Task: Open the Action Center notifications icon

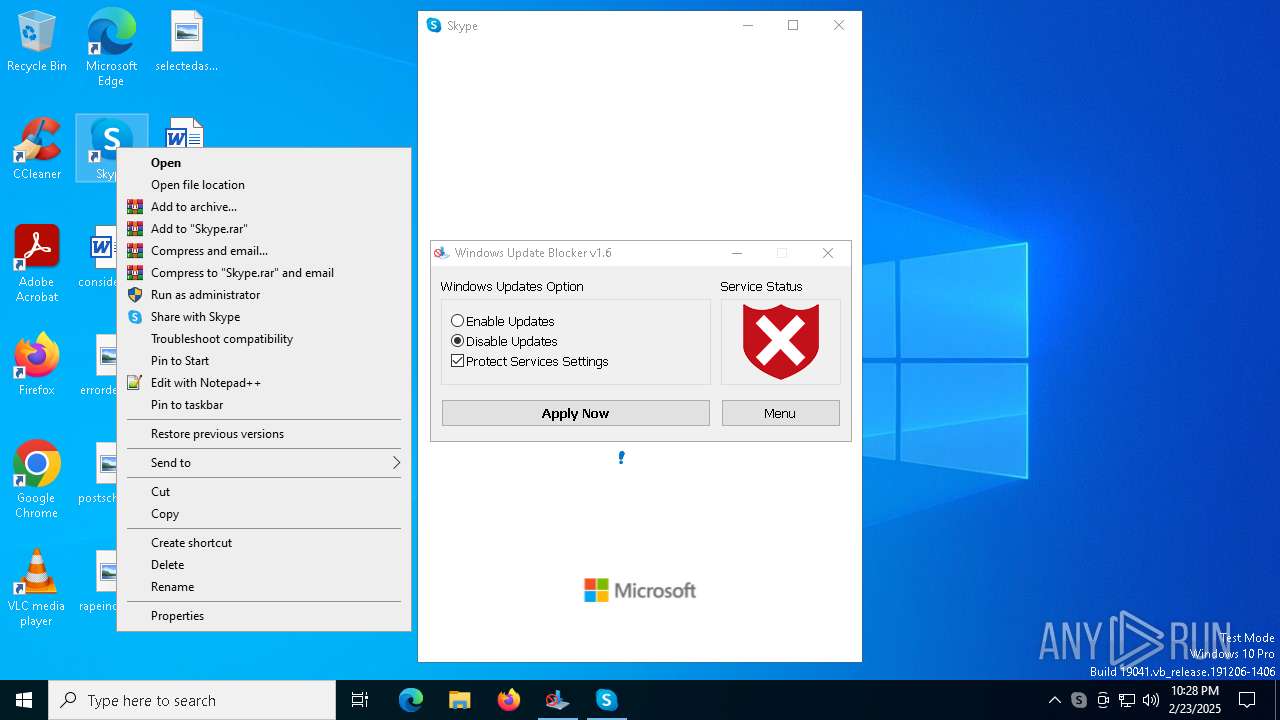Action: coord(1247,700)
